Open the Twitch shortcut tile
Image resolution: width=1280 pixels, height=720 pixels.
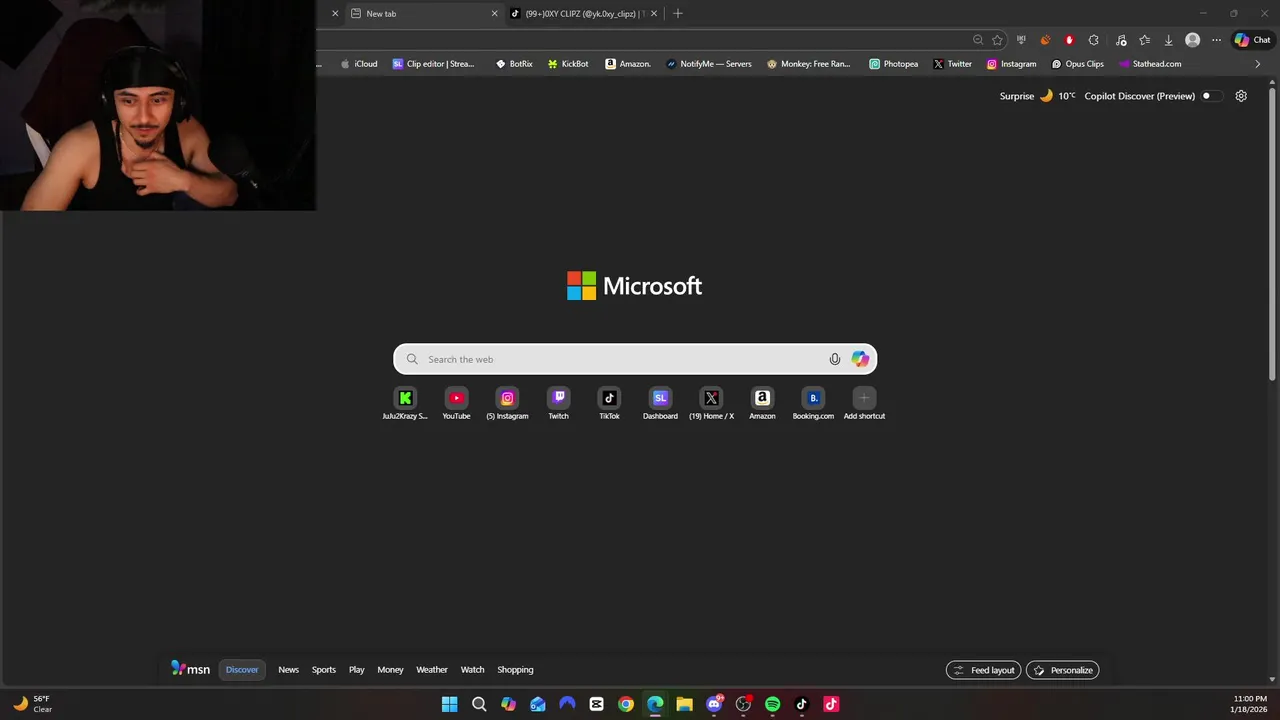[x=558, y=404]
